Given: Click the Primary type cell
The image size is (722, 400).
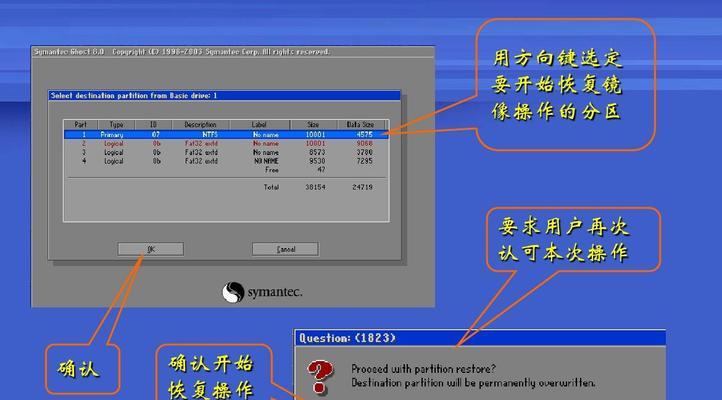Looking at the screenshot, I should 112,134.
